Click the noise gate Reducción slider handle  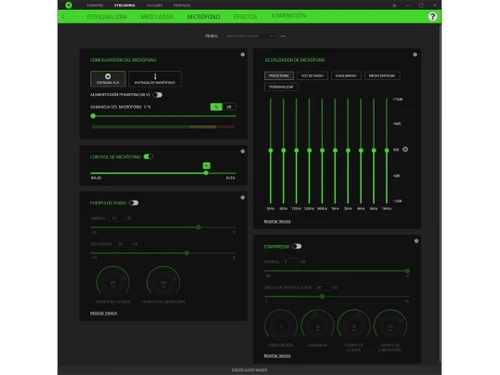[x=187, y=253]
